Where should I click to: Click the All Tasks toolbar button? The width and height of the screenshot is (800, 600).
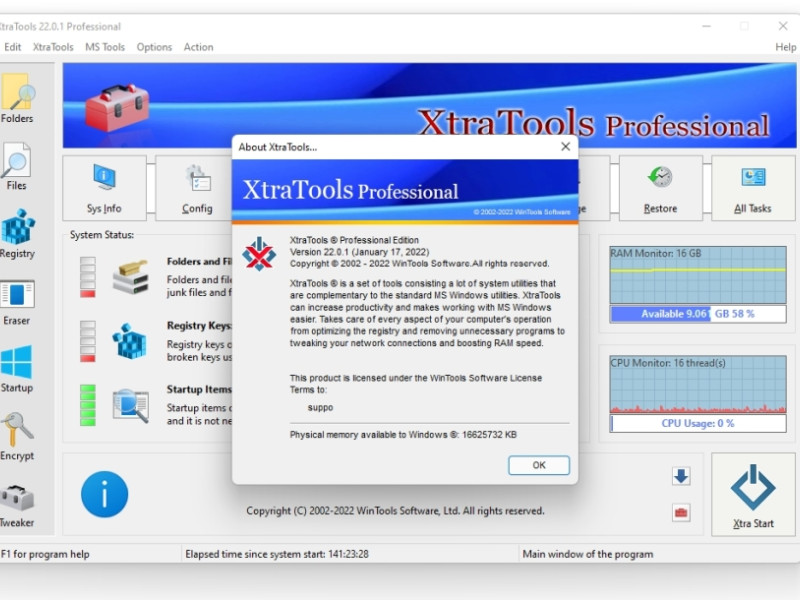[753, 188]
